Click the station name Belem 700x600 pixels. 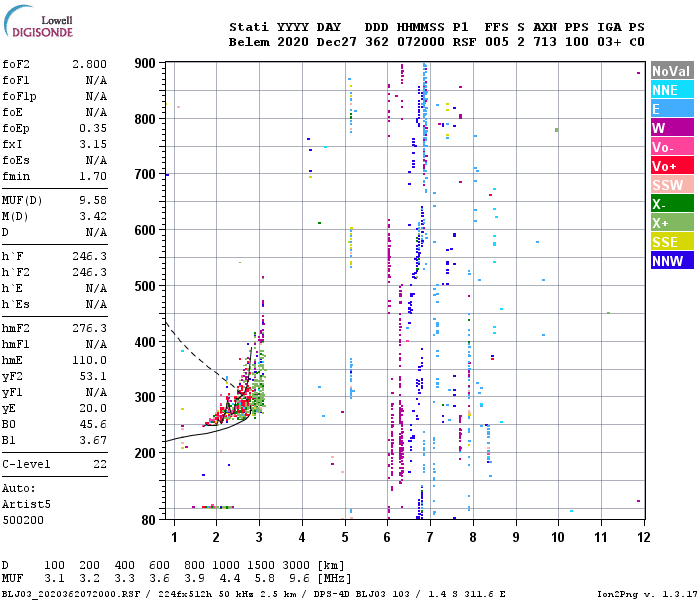click(249, 42)
